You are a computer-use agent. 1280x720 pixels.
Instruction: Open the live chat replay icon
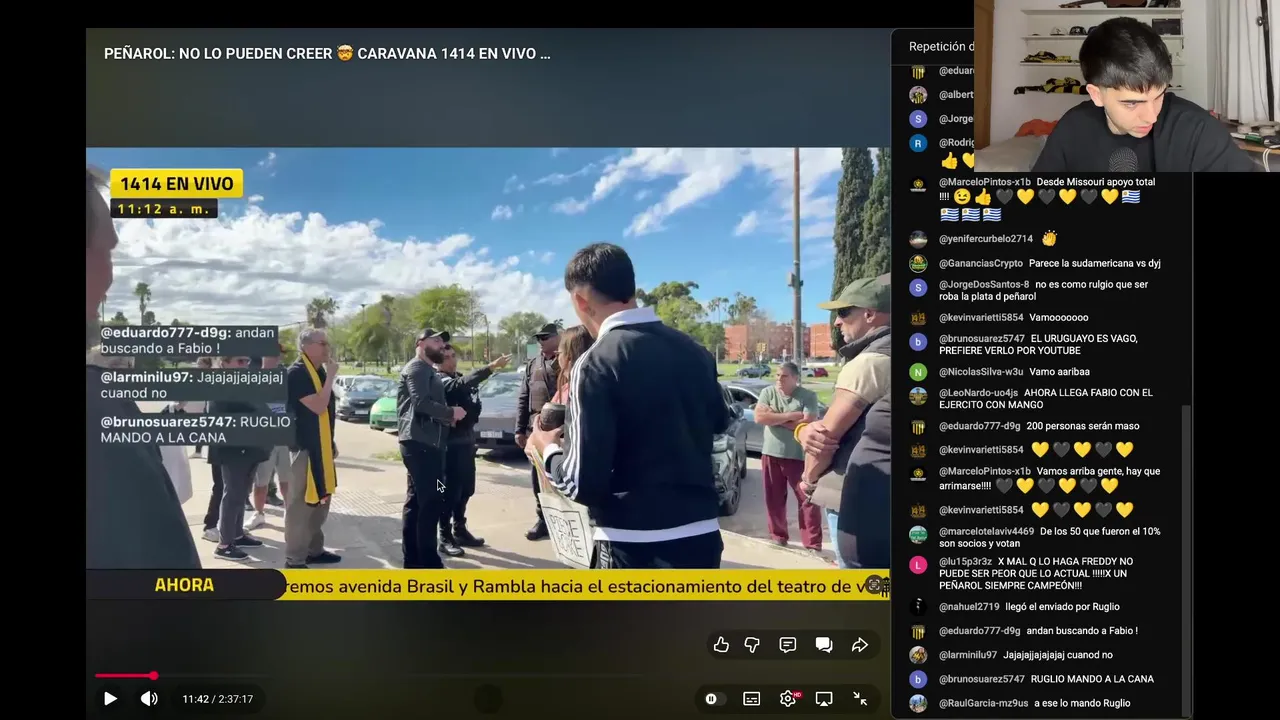[824, 645]
